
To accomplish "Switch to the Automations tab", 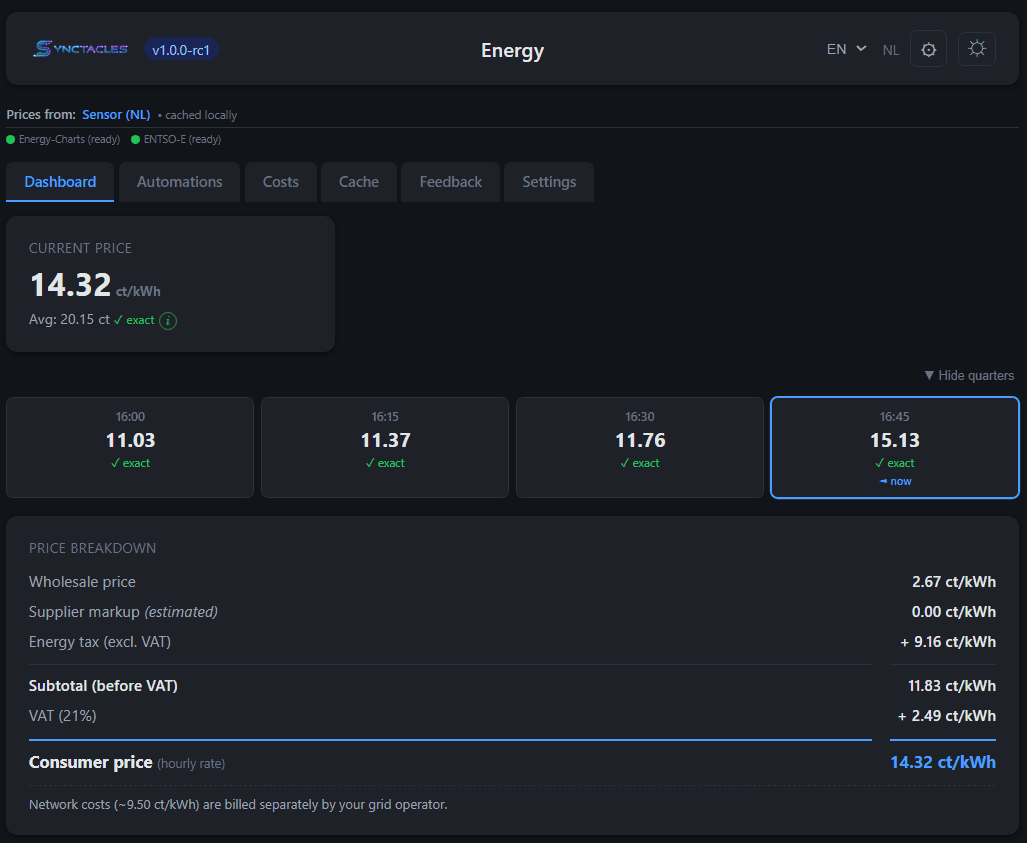I will [179, 181].
